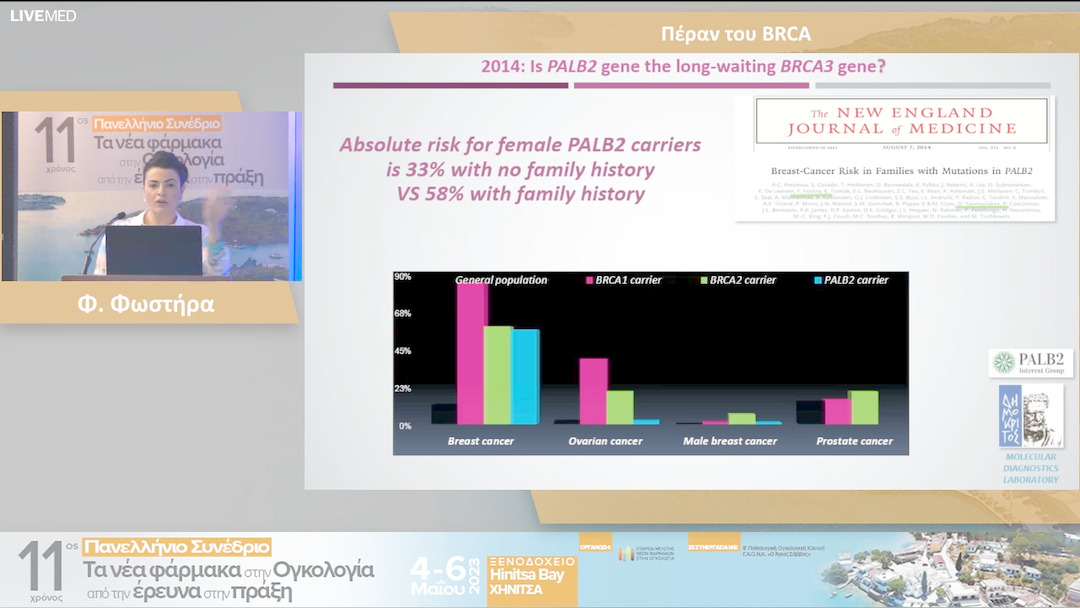This screenshot has height=608, width=1080.
Task: Click the Male breast cancer axis label
Action: 729,441
